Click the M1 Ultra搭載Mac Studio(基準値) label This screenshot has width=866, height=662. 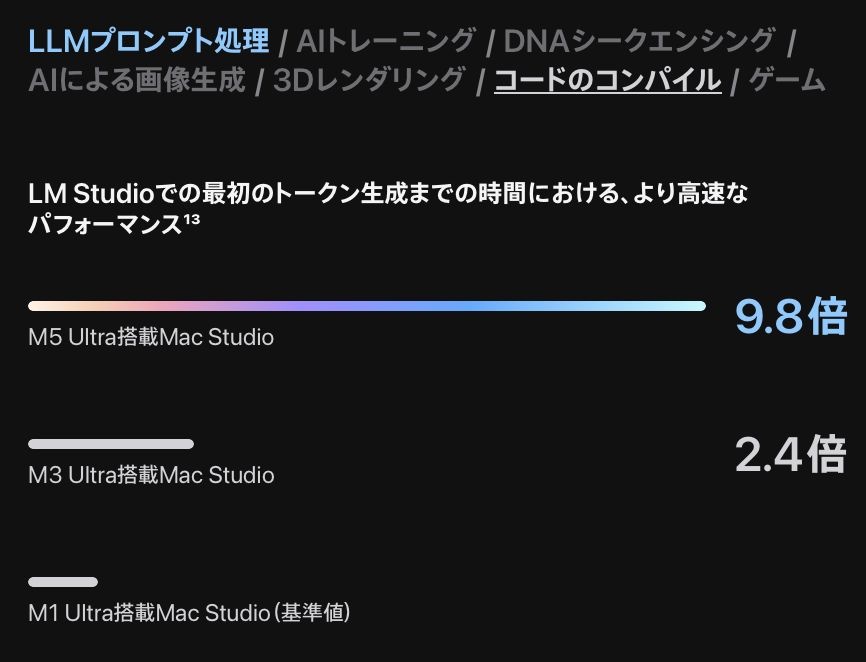tap(189, 613)
